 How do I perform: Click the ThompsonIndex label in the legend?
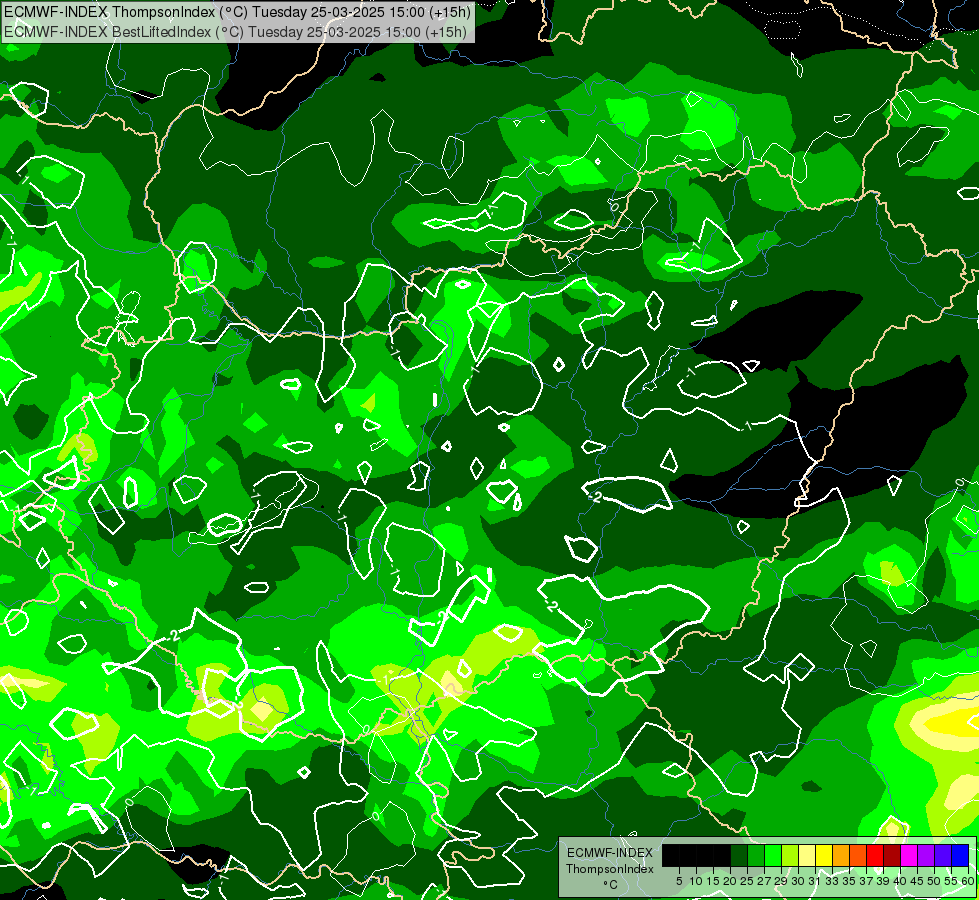click(x=610, y=869)
